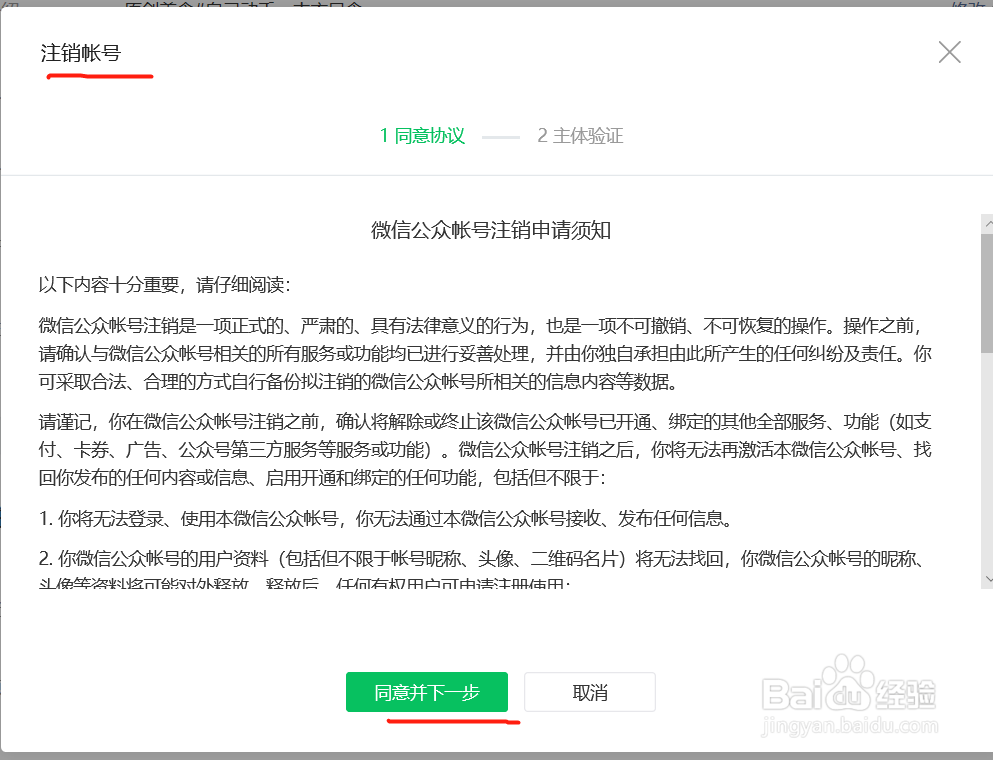Screen dimensions: 993x760
Task: Click the divider line between step indicators
Action: pyautogui.click(x=500, y=135)
